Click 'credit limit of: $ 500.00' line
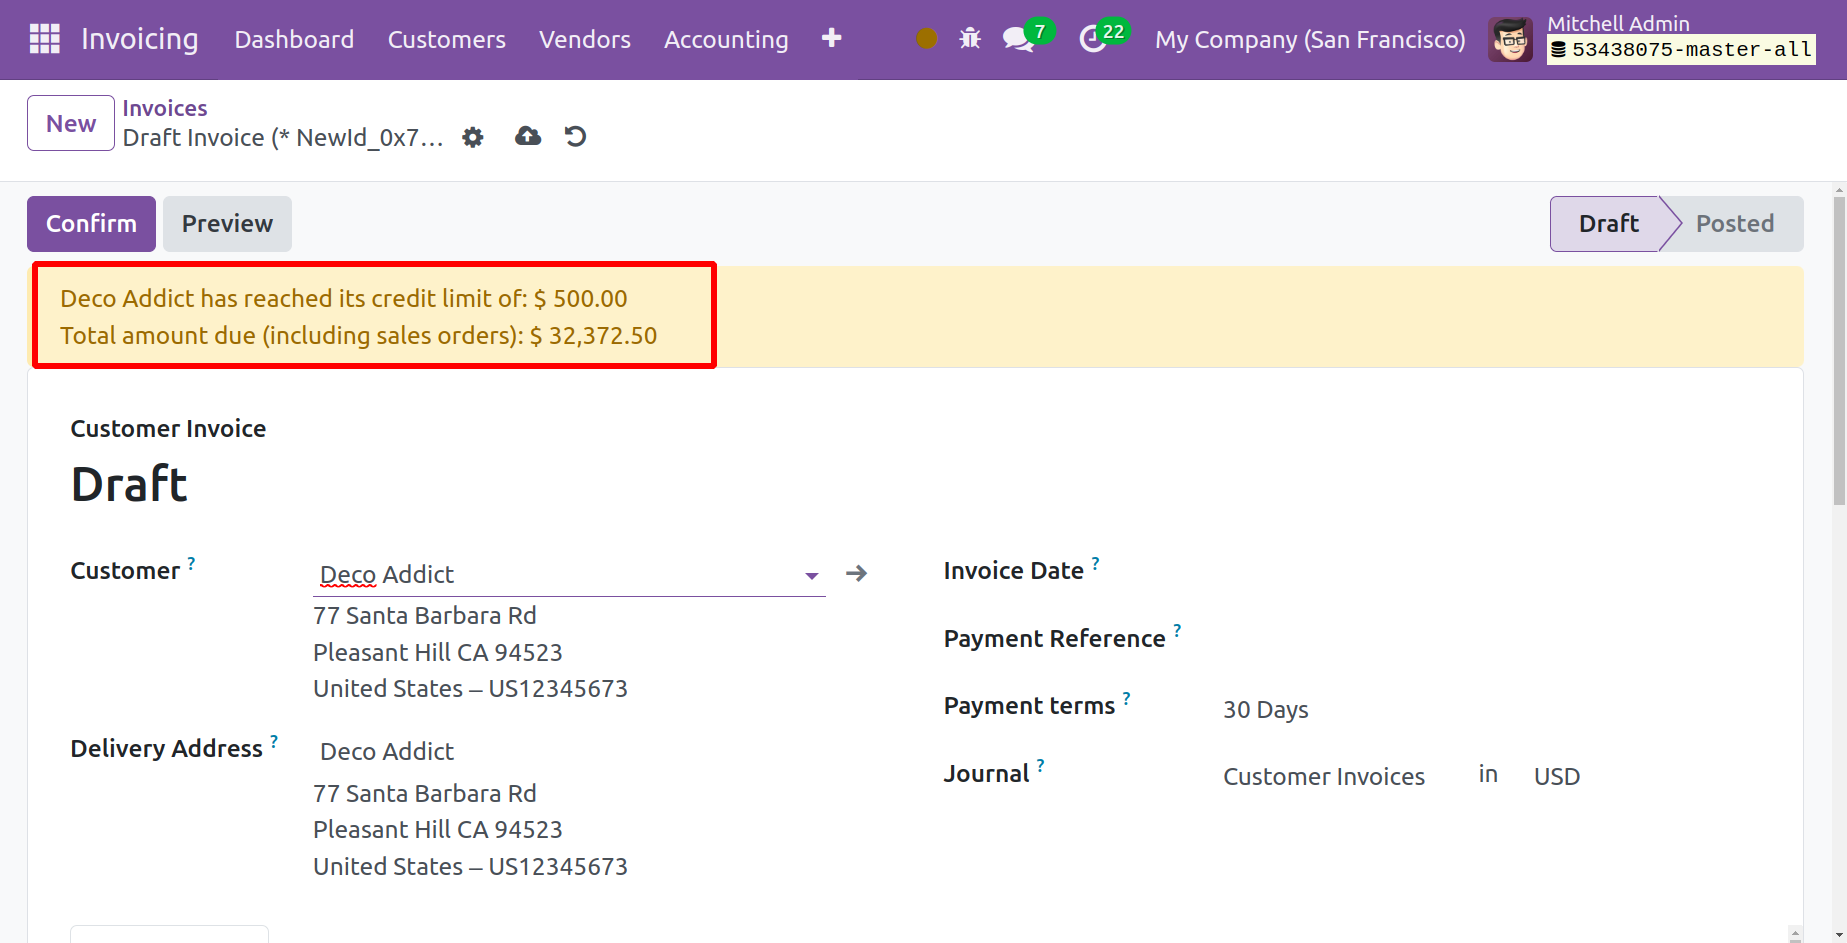The image size is (1847, 943). [x=344, y=298]
